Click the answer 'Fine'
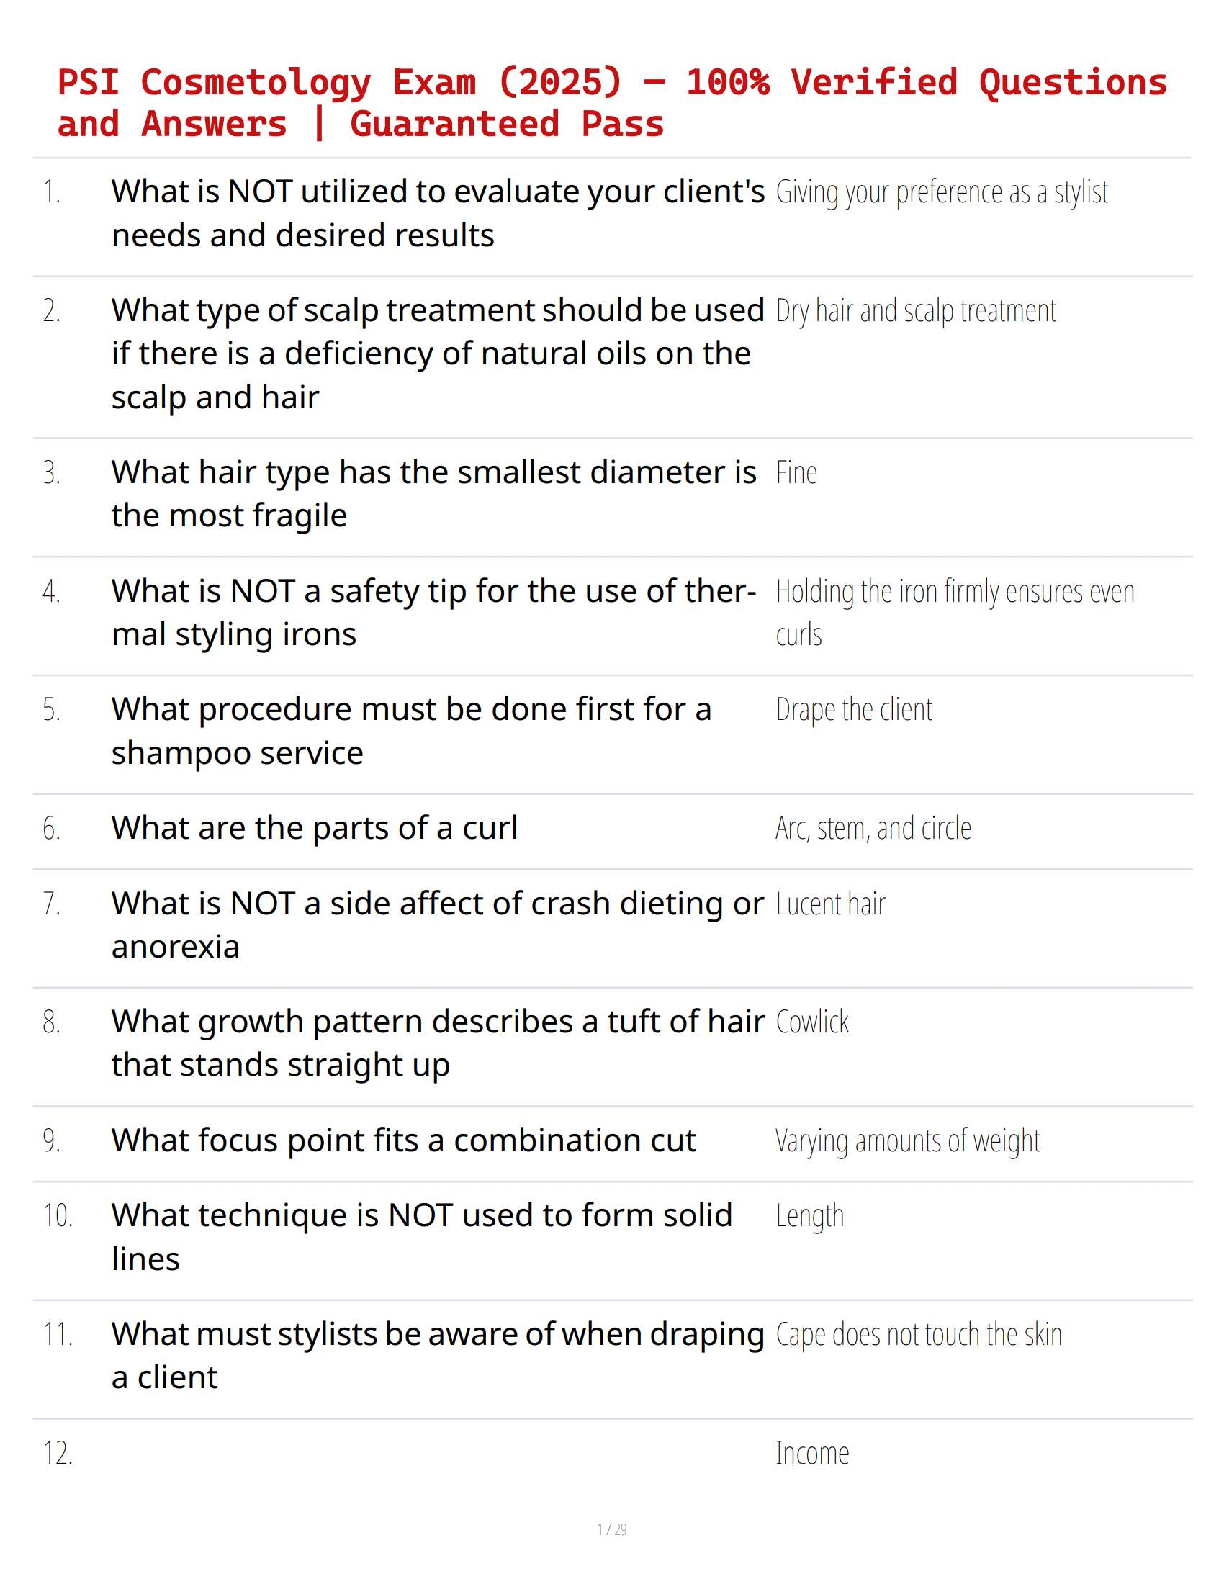Image resolution: width=1224 pixels, height=1584 pixels. coord(796,473)
